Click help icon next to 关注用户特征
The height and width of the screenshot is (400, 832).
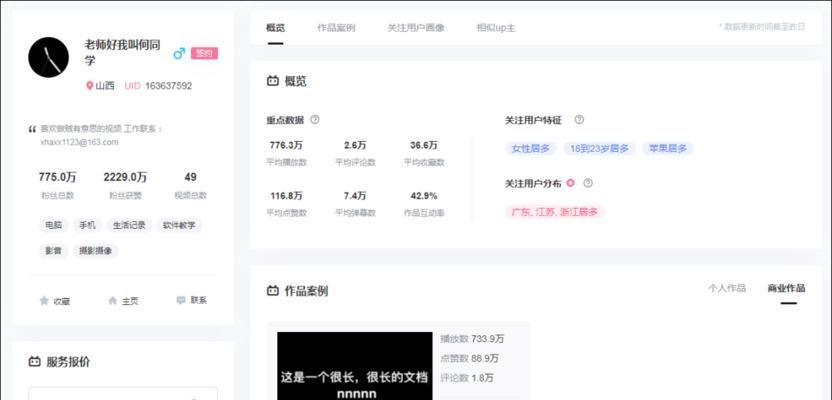tap(579, 119)
